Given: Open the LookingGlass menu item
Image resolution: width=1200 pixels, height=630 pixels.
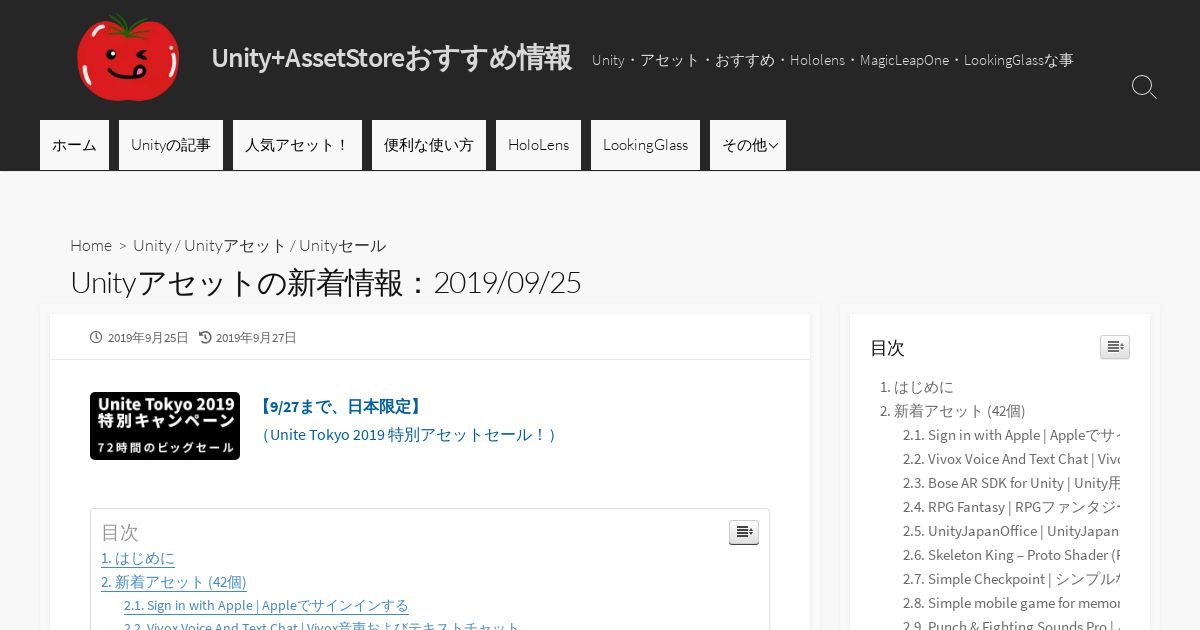Looking at the screenshot, I should tap(645, 145).
